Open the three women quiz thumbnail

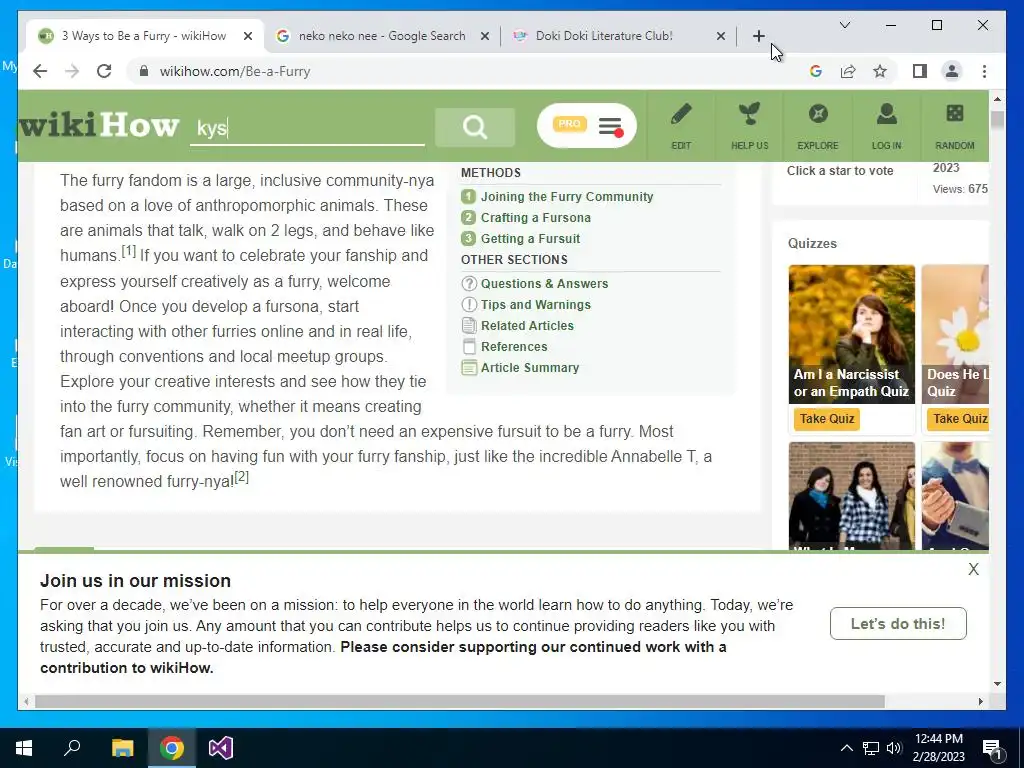coord(852,496)
